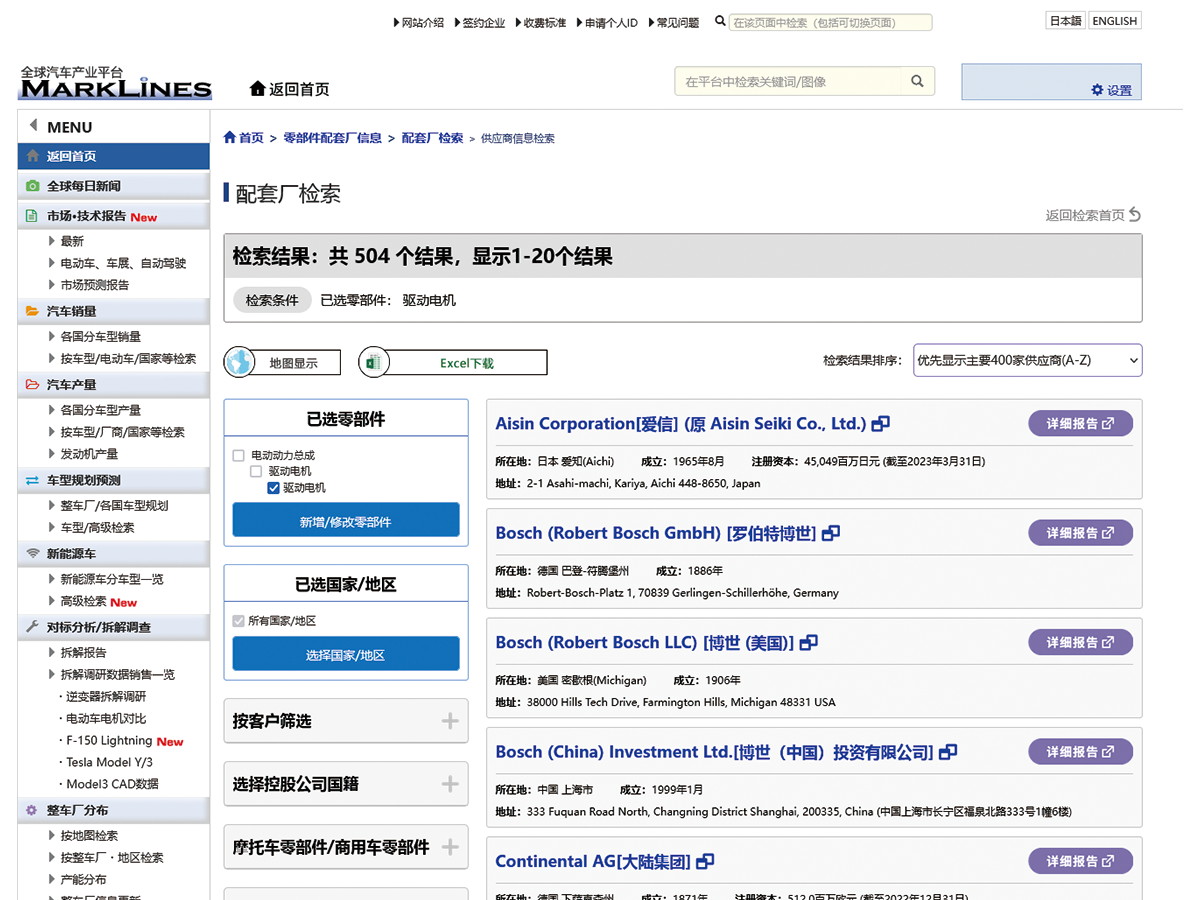Click the window icon next to Bosch GmbH

pyautogui.click(x=831, y=534)
